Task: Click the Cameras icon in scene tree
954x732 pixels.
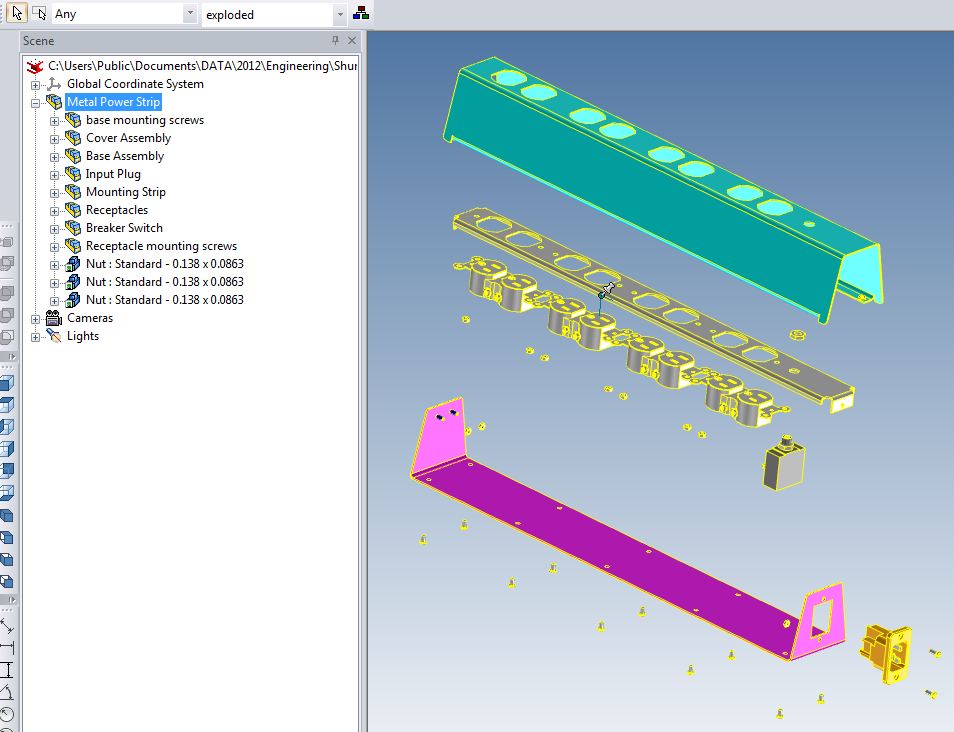Action: coord(54,318)
